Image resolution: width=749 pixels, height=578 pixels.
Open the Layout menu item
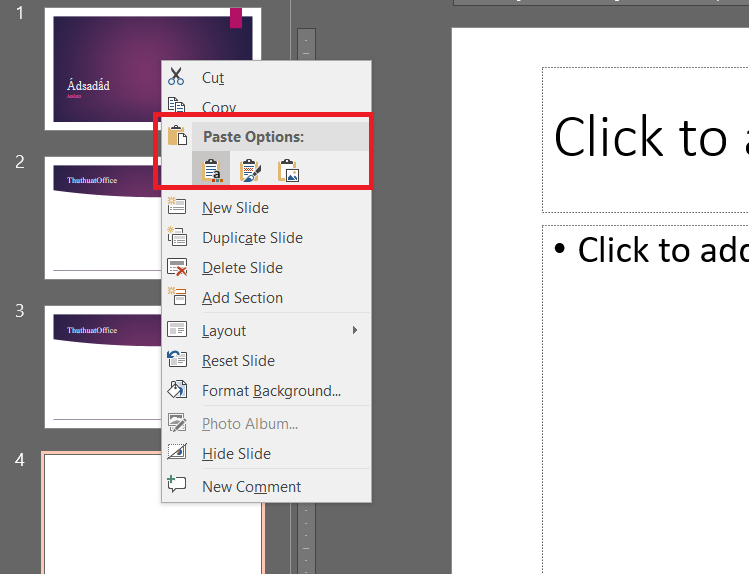pyautogui.click(x=224, y=331)
